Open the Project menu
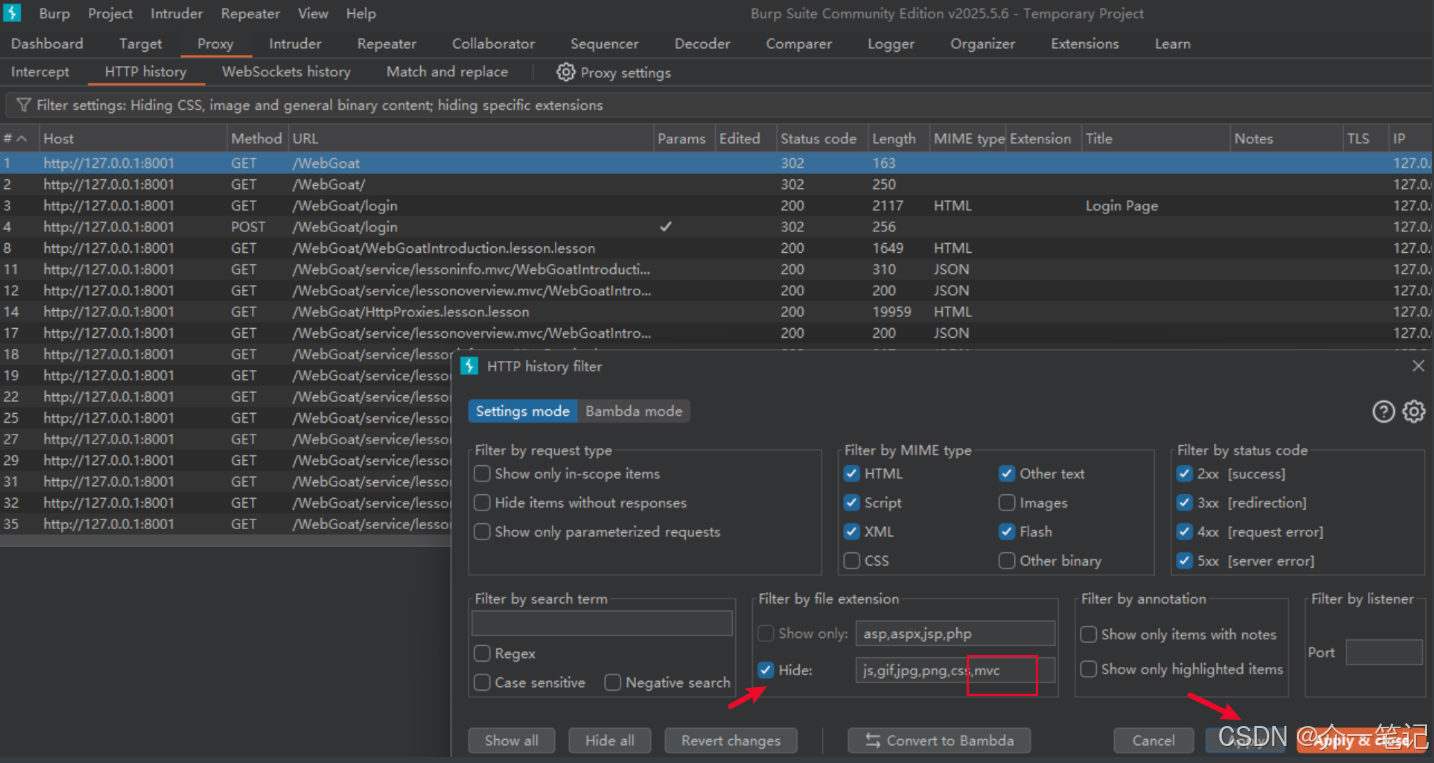This screenshot has height=763, width=1434. coord(110,13)
